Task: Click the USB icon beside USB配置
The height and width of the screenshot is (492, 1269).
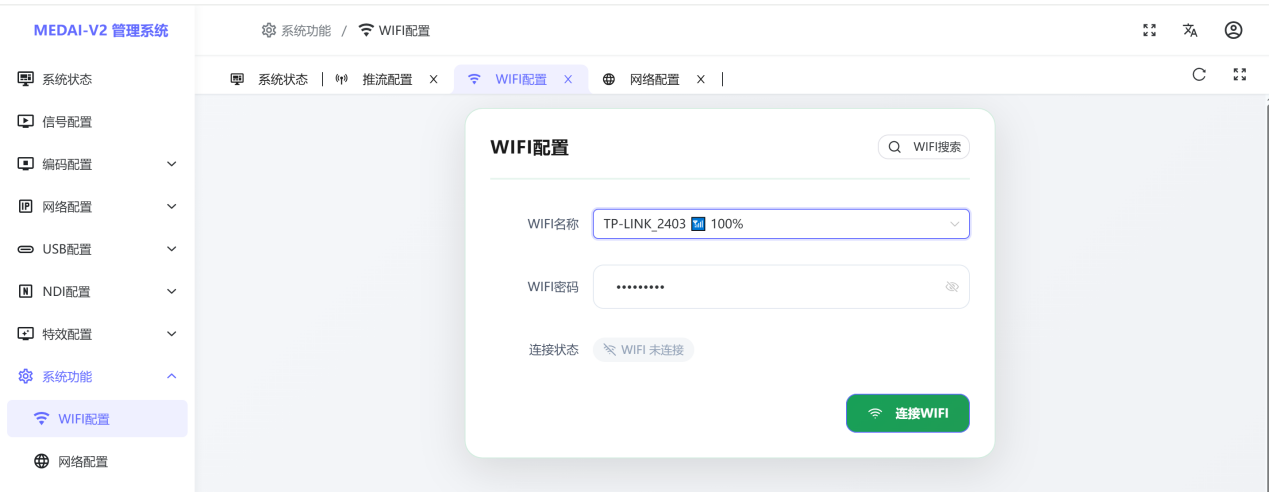Action: pos(26,249)
